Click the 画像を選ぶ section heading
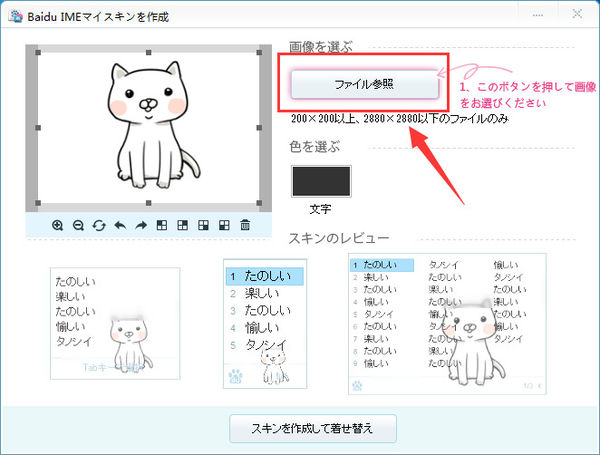This screenshot has width=600, height=455. coord(321,47)
